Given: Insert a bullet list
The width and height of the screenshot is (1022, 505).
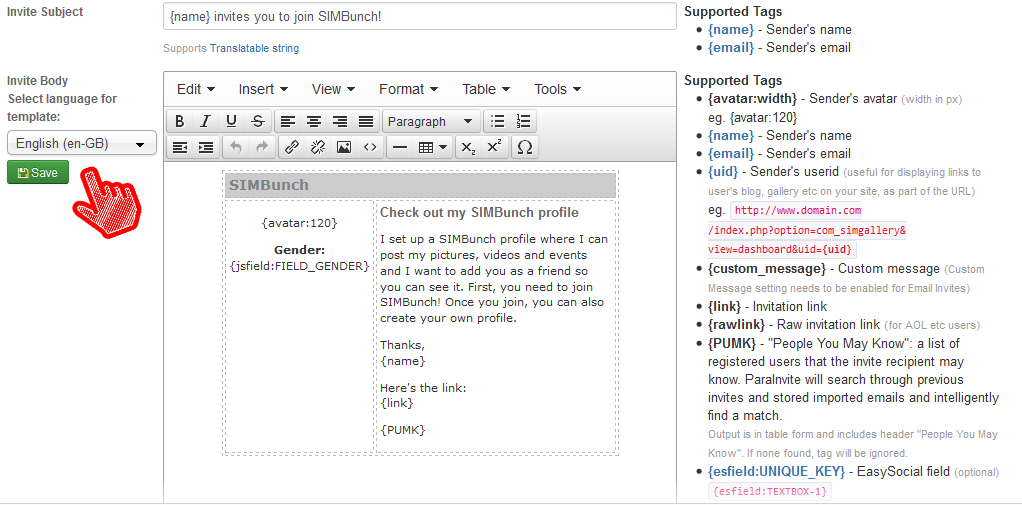Looking at the screenshot, I should pyautogui.click(x=498, y=121).
